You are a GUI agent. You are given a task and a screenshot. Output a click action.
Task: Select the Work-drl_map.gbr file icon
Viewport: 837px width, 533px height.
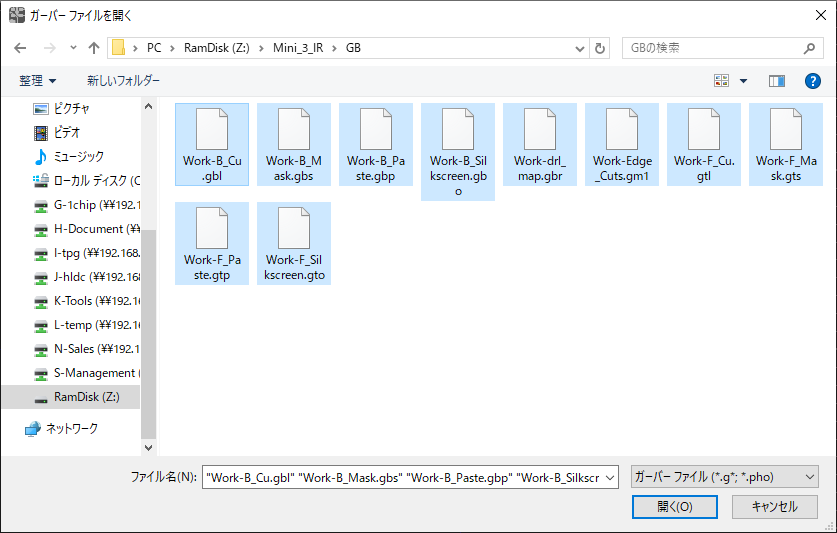pos(540,129)
